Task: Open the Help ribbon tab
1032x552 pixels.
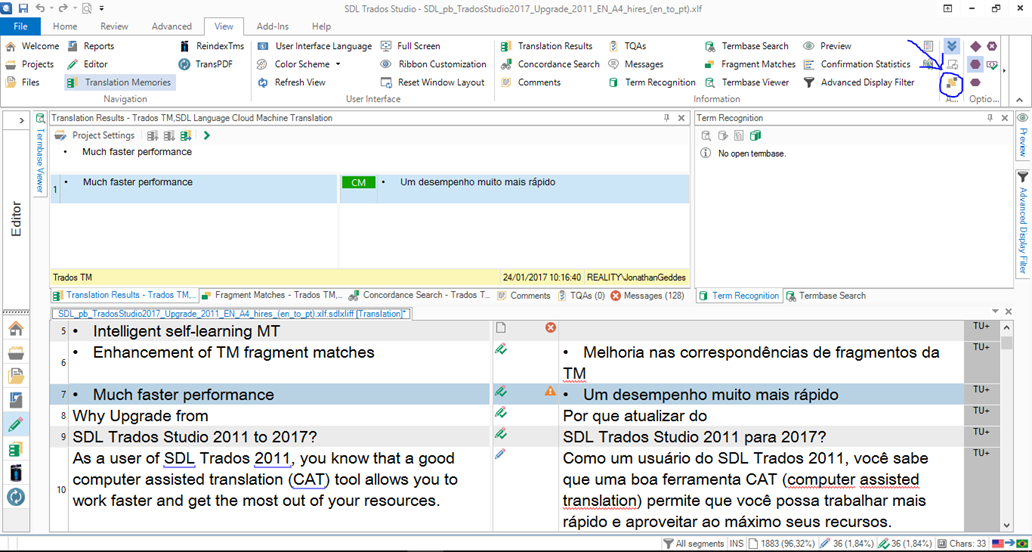Action: pyautogui.click(x=321, y=26)
